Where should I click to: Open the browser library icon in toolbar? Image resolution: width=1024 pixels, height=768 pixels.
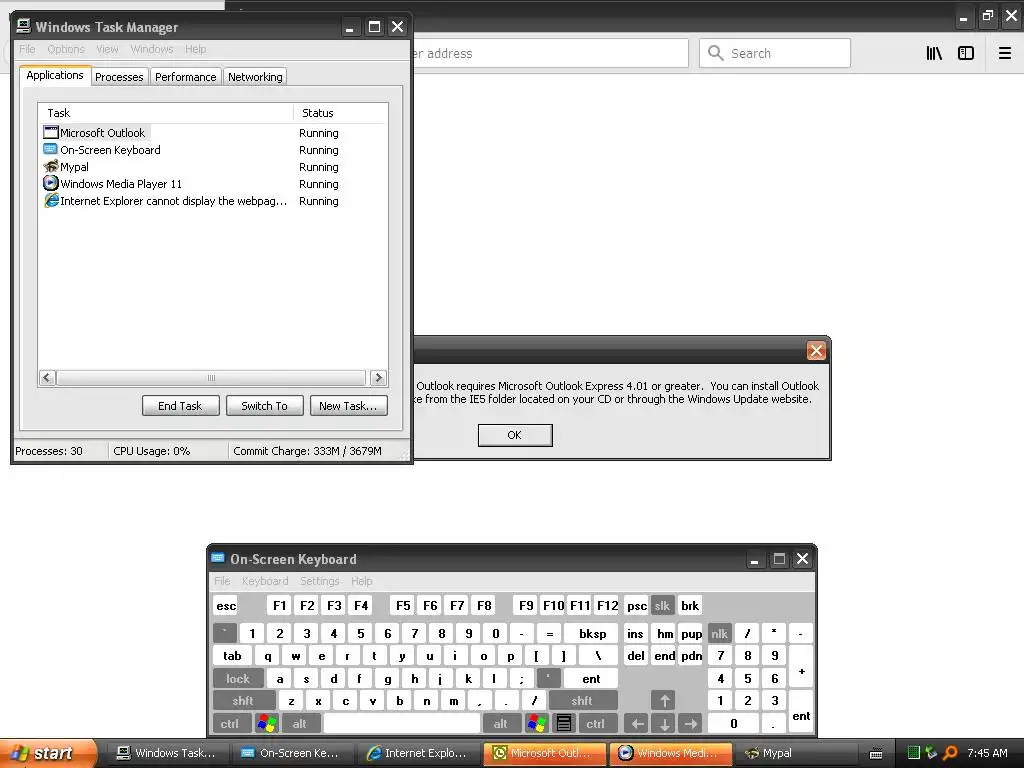coord(934,54)
